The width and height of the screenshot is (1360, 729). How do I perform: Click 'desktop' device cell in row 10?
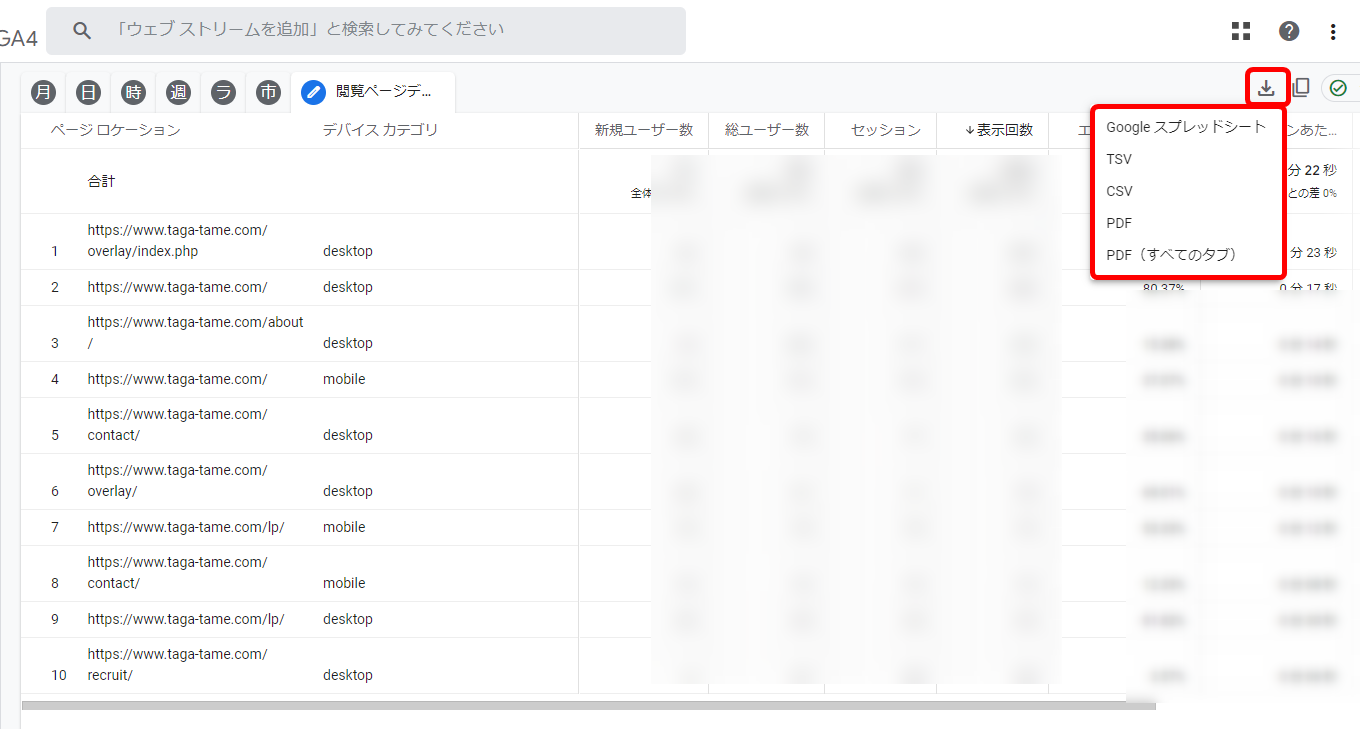(347, 675)
